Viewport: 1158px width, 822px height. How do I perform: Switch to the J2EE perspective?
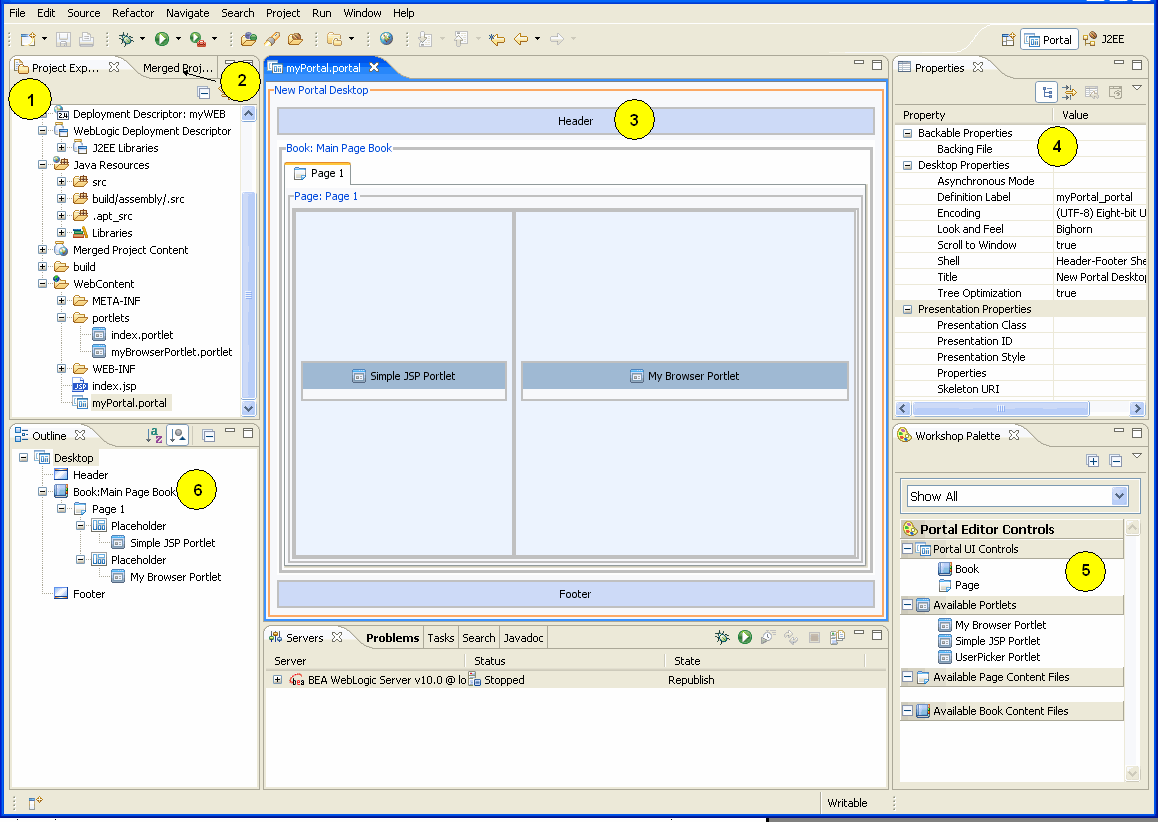click(1104, 40)
